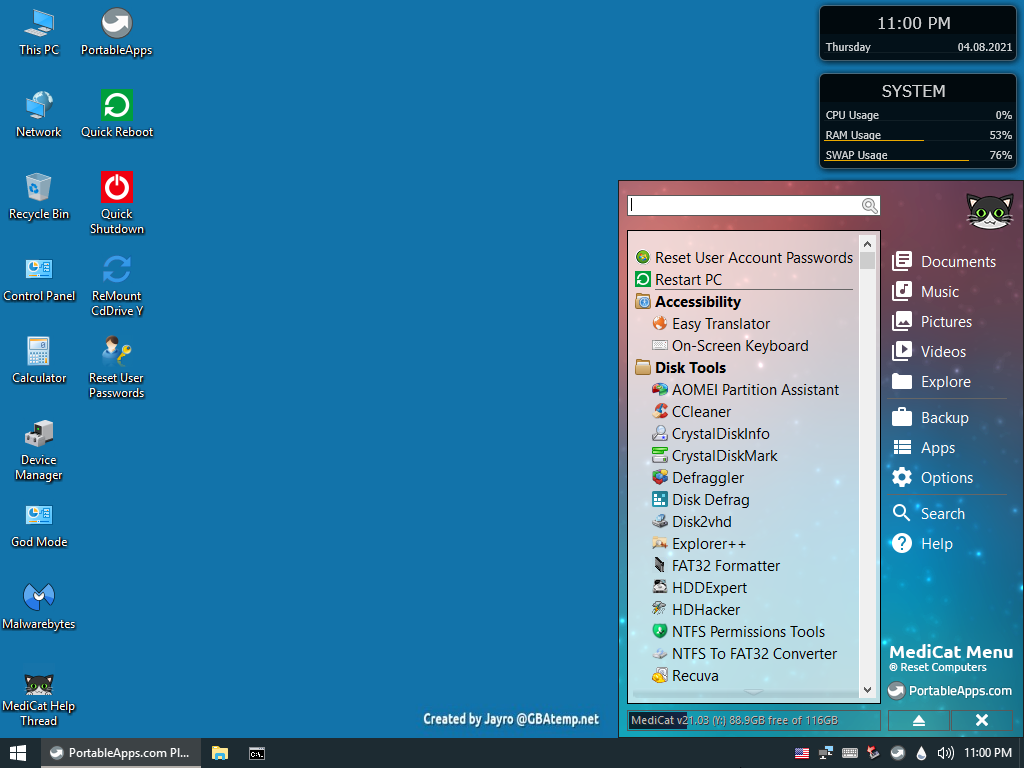Open the Recycle Bin
1024x768 pixels.
[39, 197]
